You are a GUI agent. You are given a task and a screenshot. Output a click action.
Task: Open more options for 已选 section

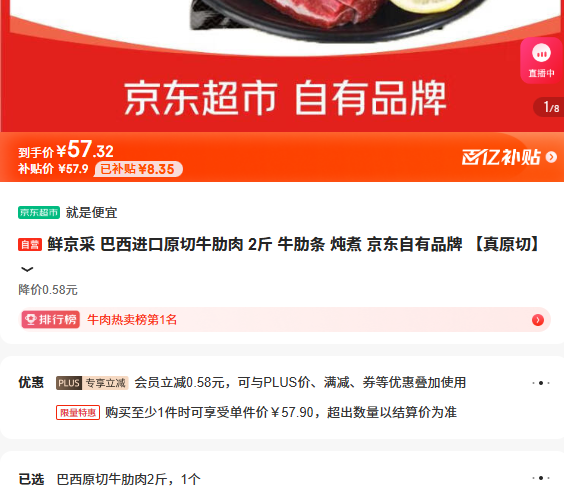point(541,478)
